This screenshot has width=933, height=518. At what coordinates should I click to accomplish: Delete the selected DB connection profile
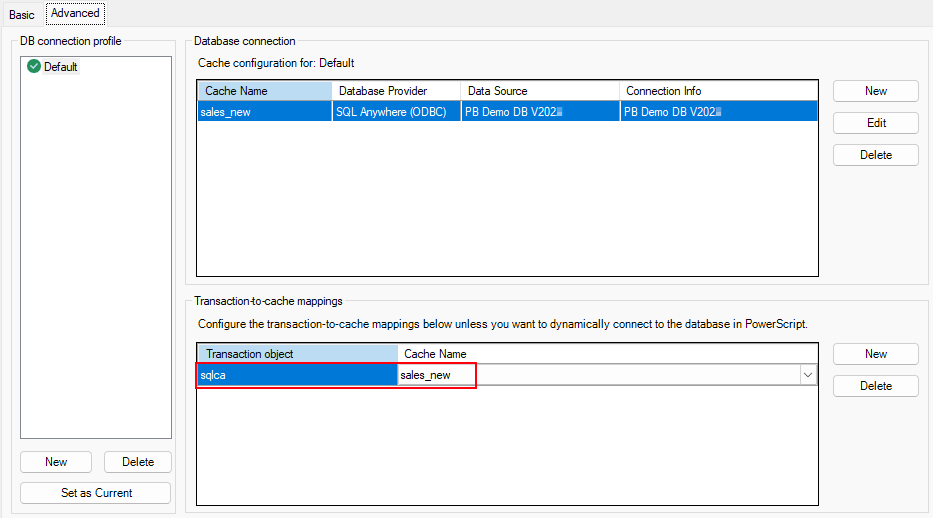click(x=138, y=462)
